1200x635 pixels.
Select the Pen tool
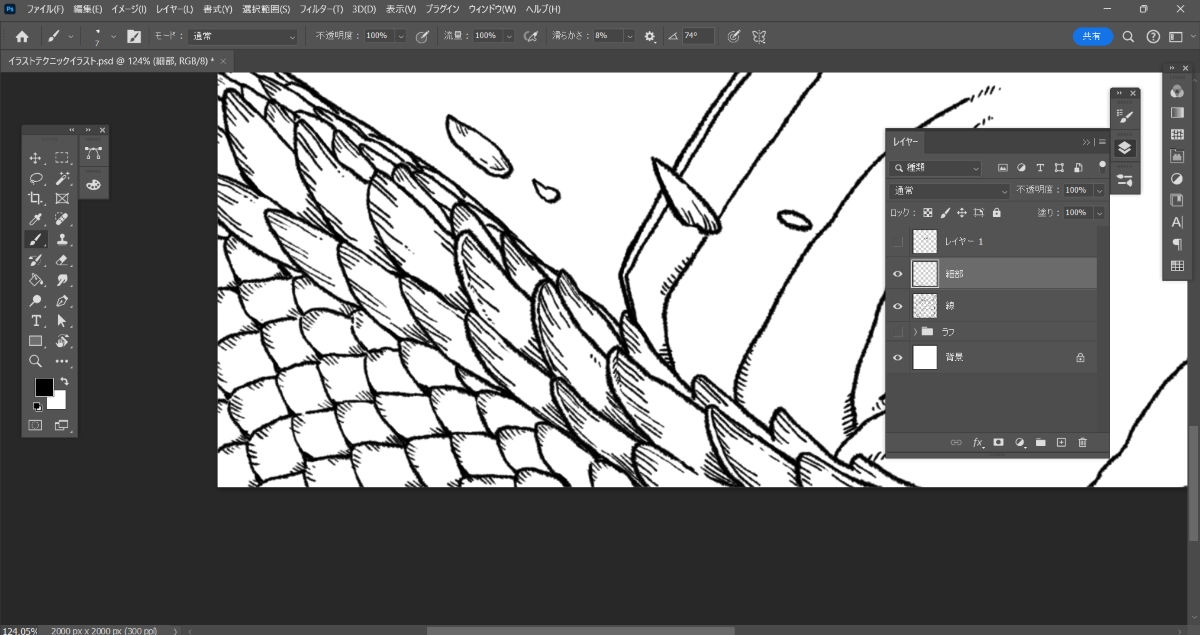tap(62, 300)
